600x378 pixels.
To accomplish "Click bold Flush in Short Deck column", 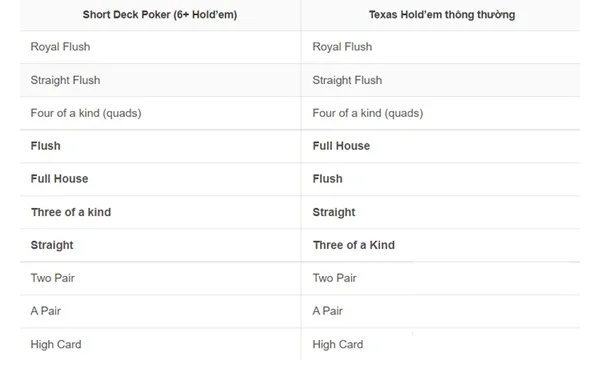I will [46, 146].
